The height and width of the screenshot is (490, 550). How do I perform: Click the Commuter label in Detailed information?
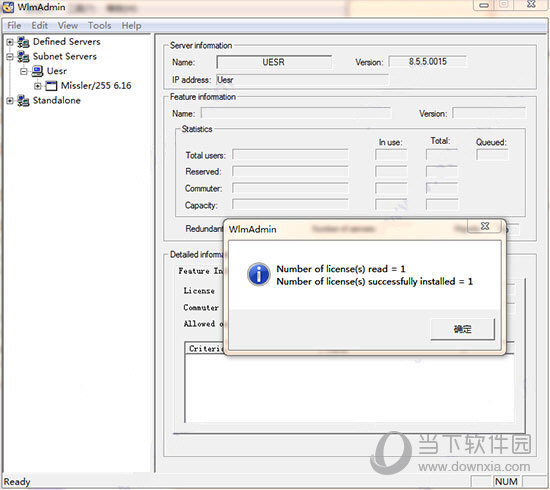click(201, 308)
